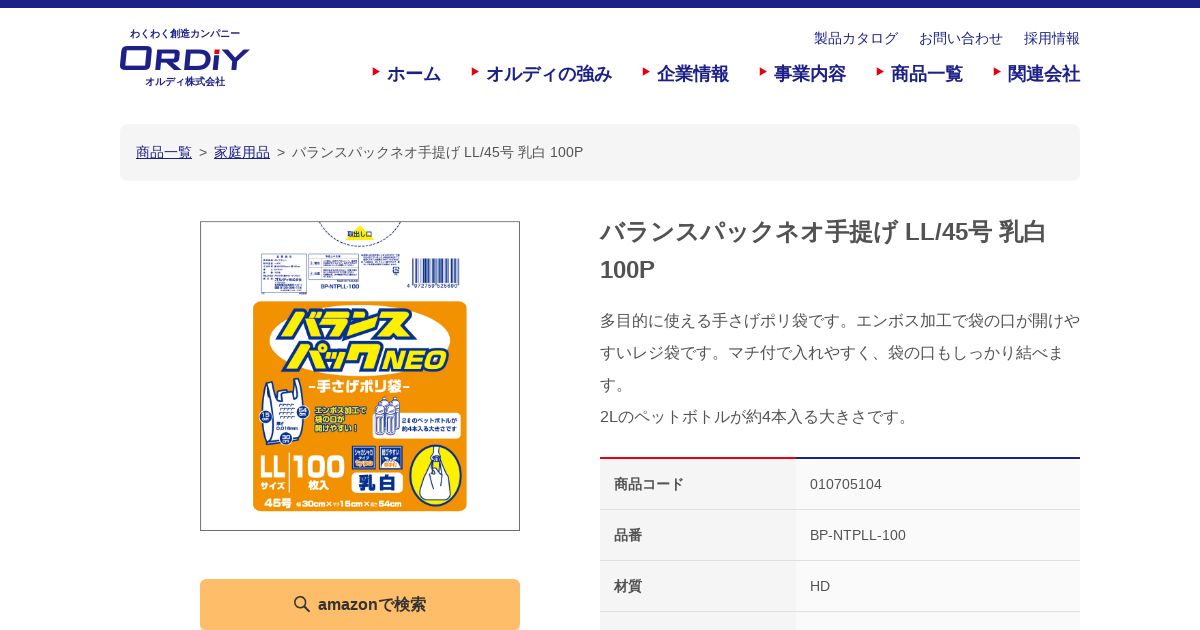Open the 商品一覧 menu item
The width and height of the screenshot is (1200, 630).
[919, 74]
